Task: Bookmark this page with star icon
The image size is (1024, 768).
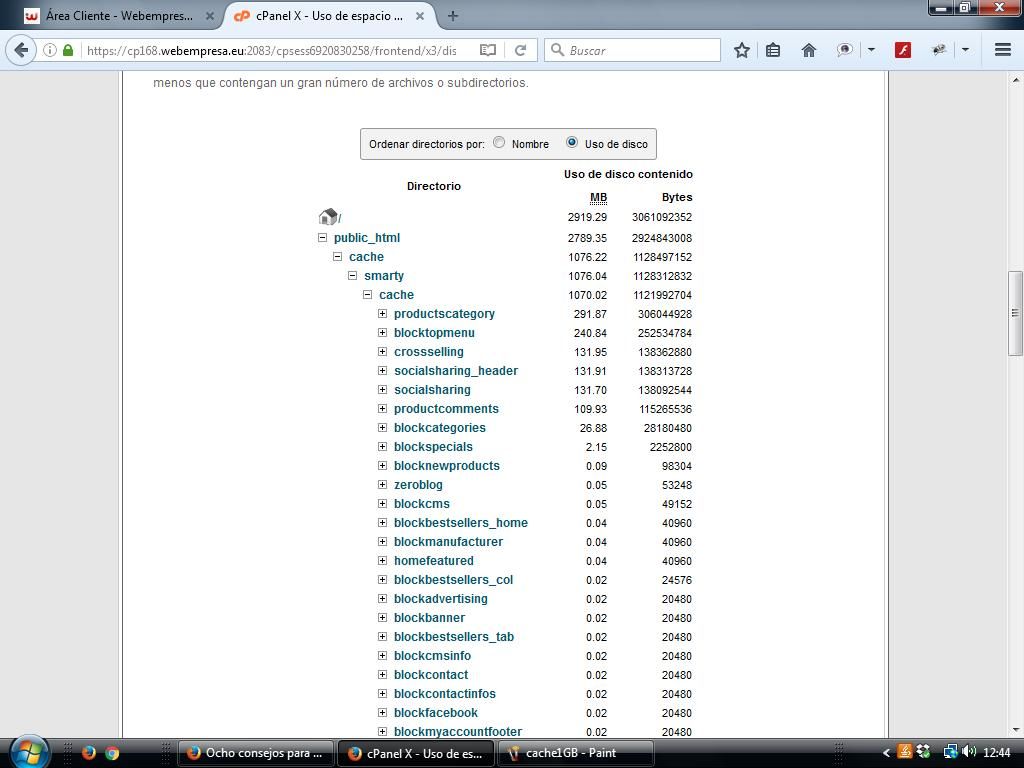Action: [x=741, y=50]
